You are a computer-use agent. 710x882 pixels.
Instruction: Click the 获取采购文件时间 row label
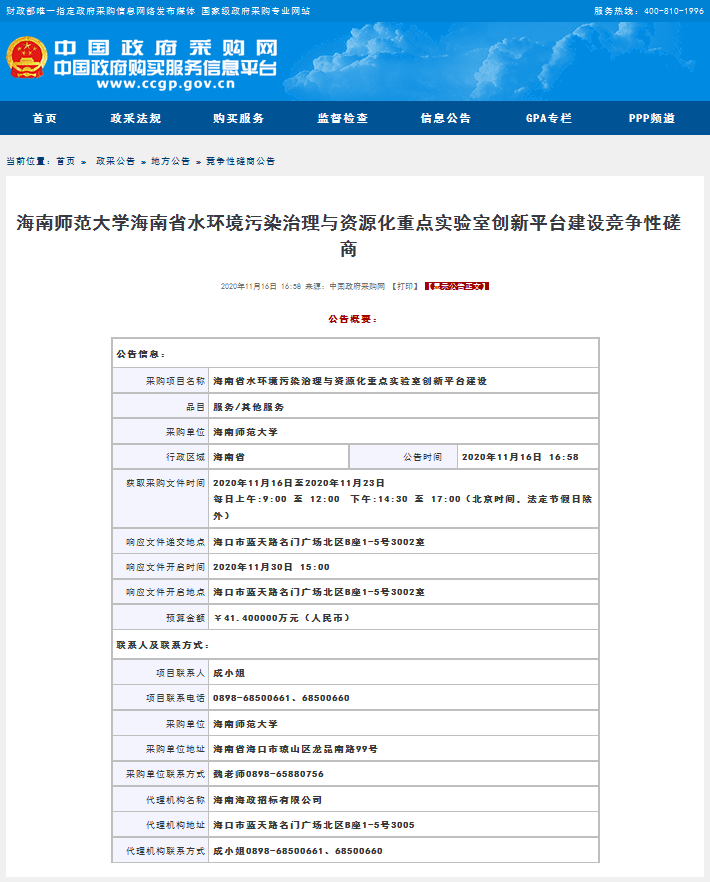pyautogui.click(x=165, y=483)
